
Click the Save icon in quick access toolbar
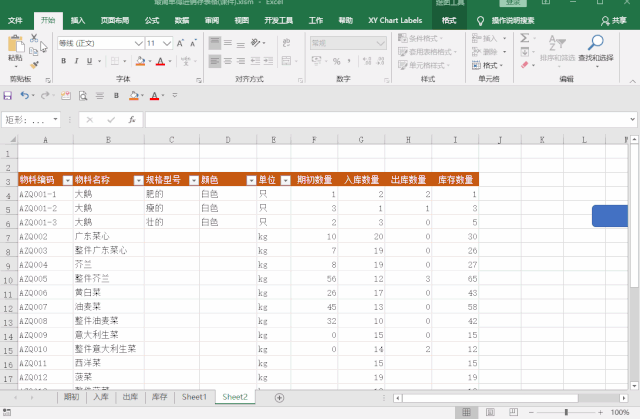pyautogui.click(x=8, y=96)
